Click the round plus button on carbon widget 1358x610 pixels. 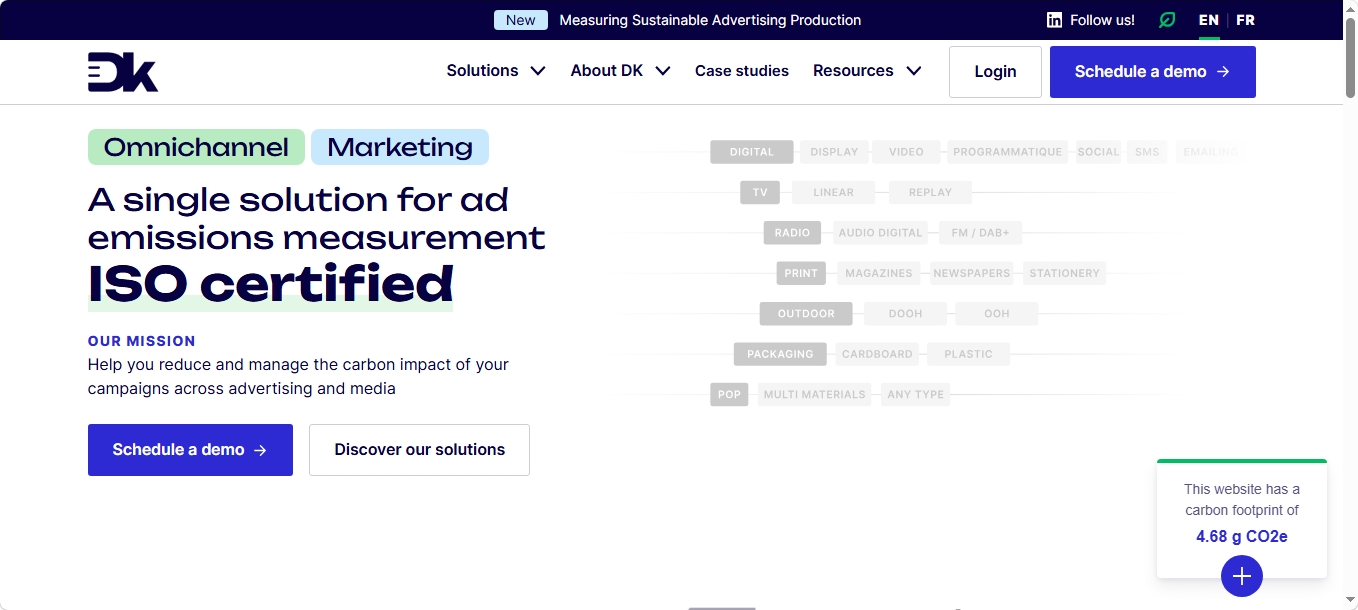coord(1242,576)
